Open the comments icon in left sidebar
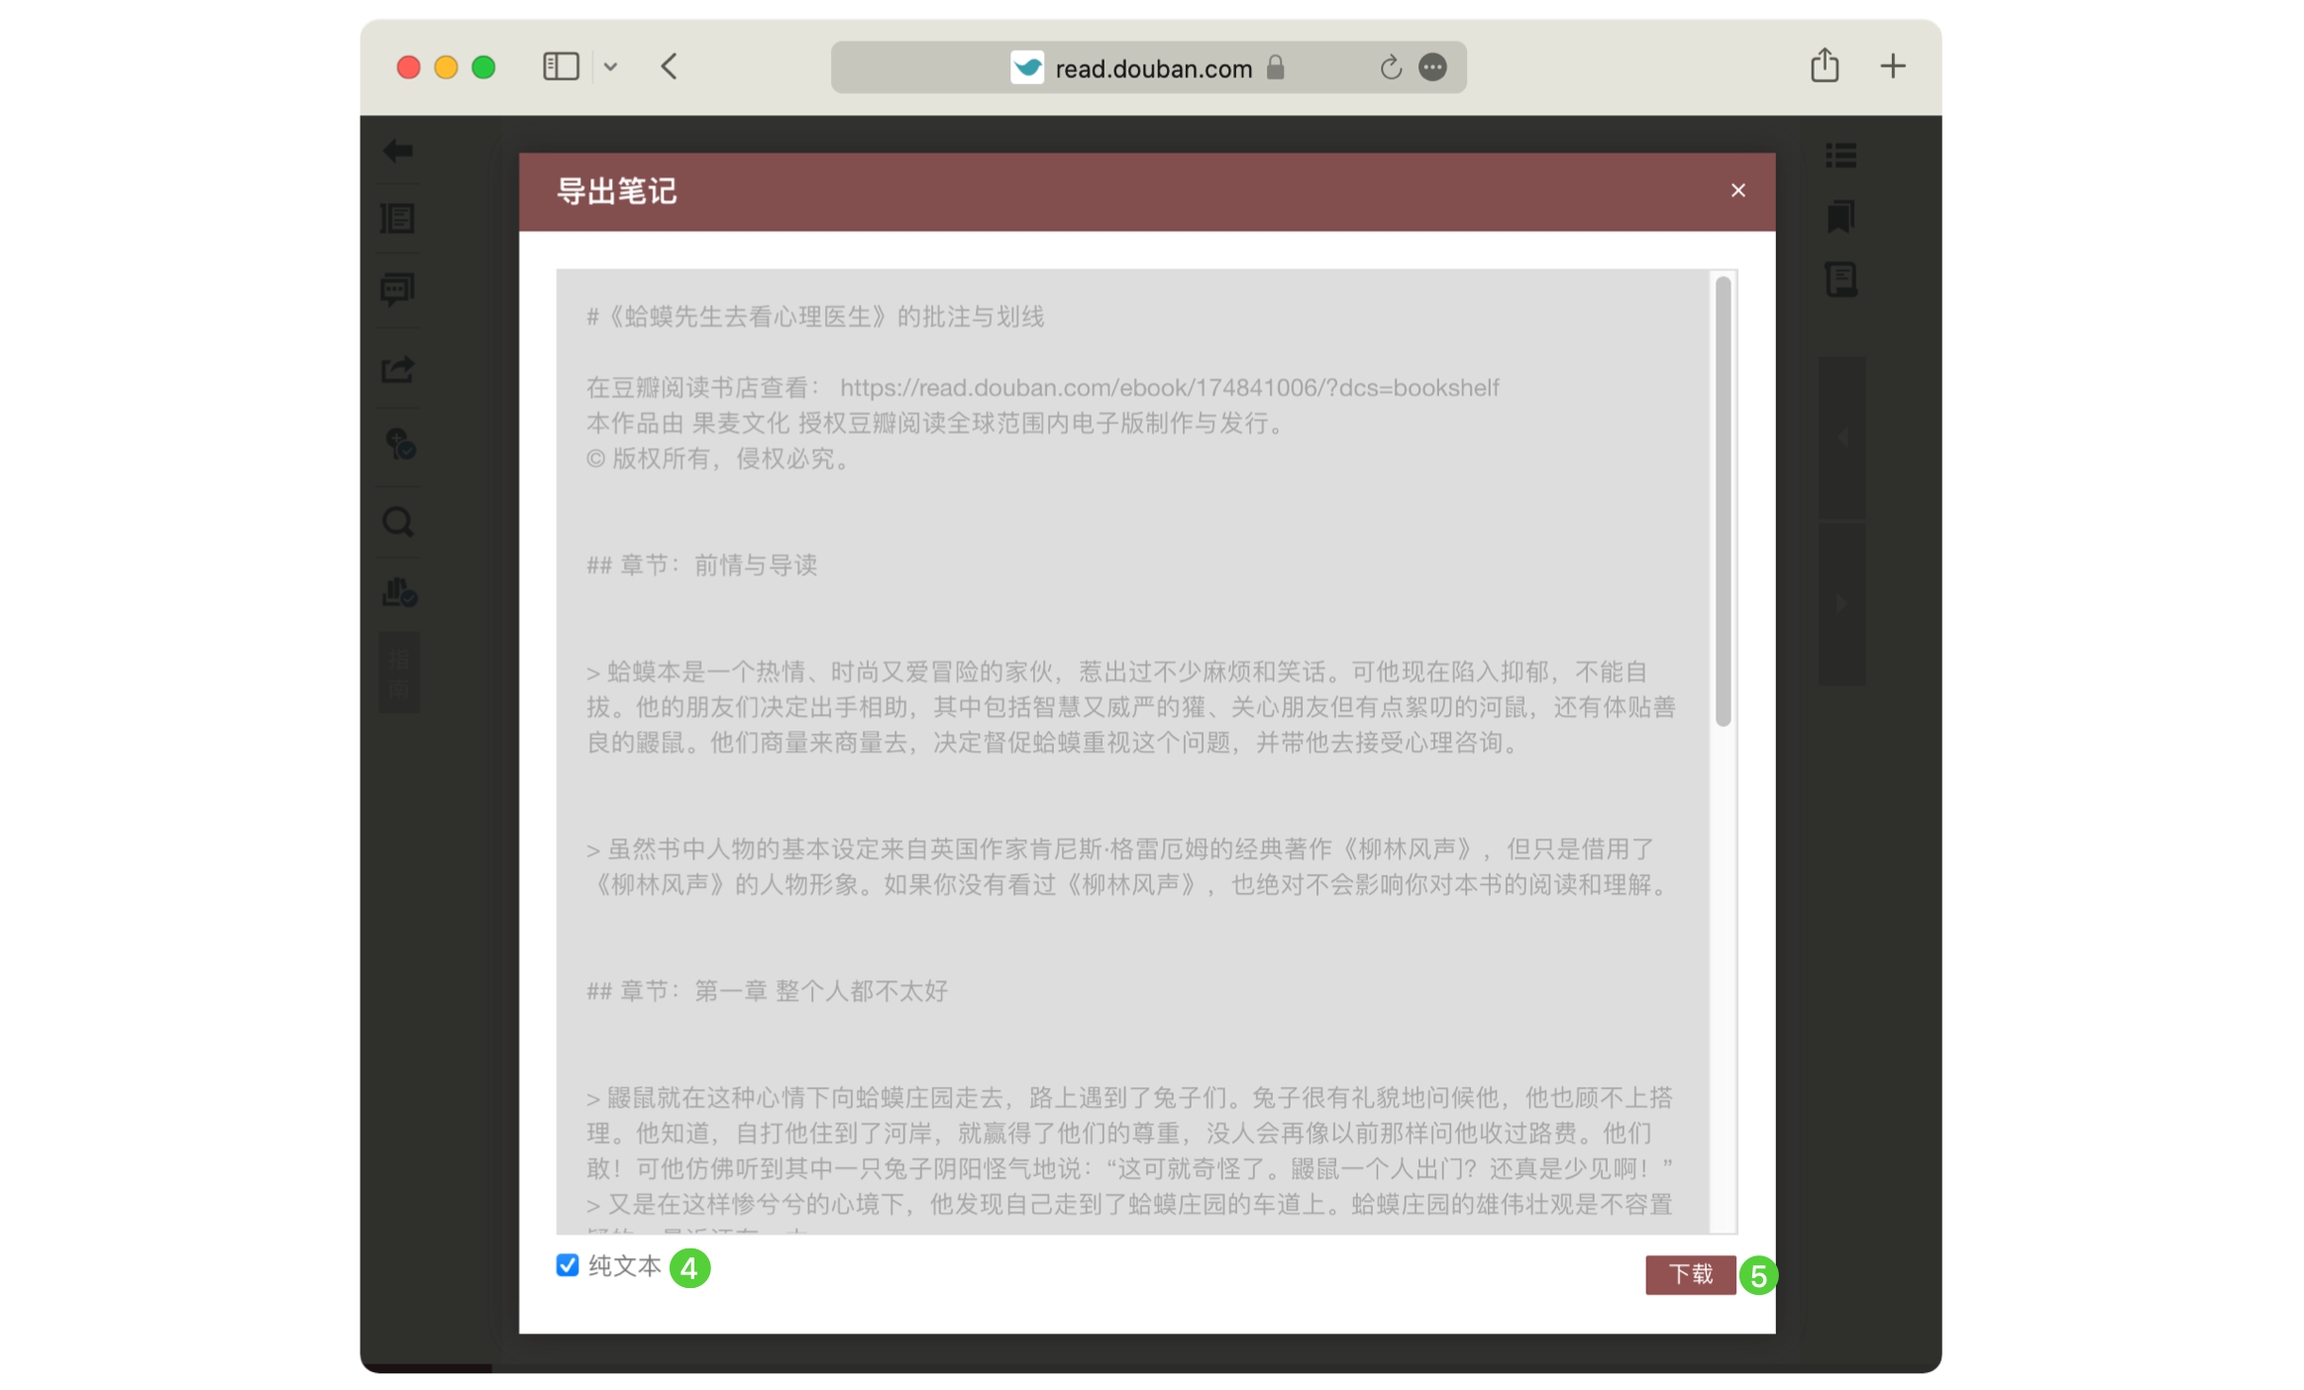This screenshot has width=2304, height=1390. [398, 289]
